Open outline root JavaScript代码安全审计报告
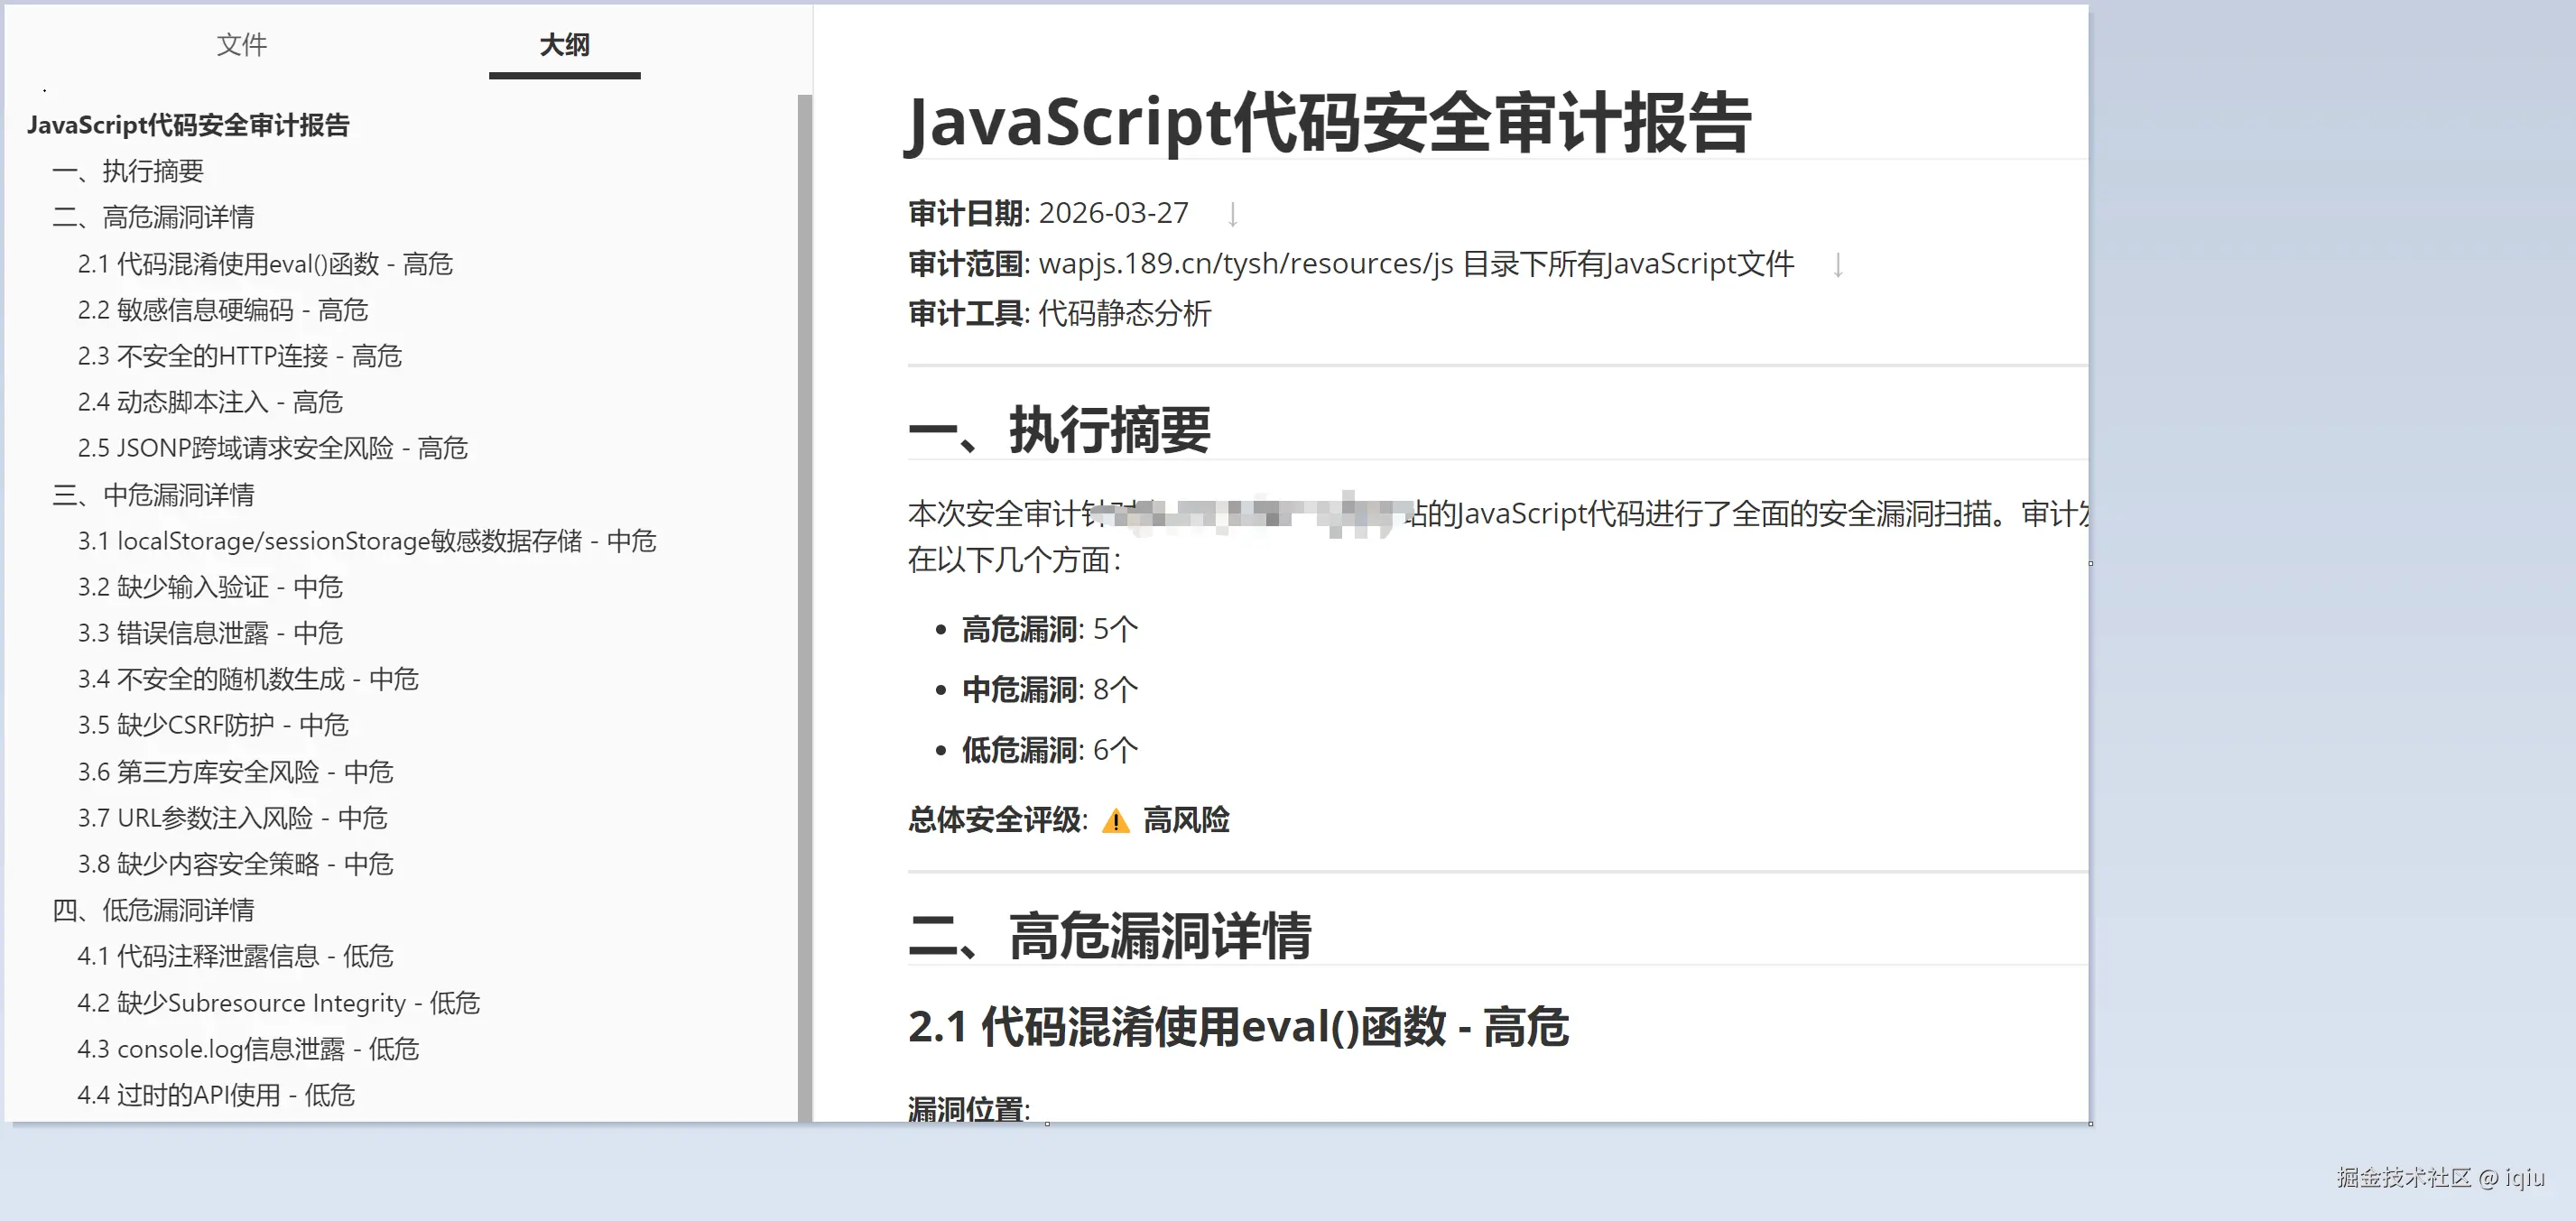 click(x=188, y=125)
